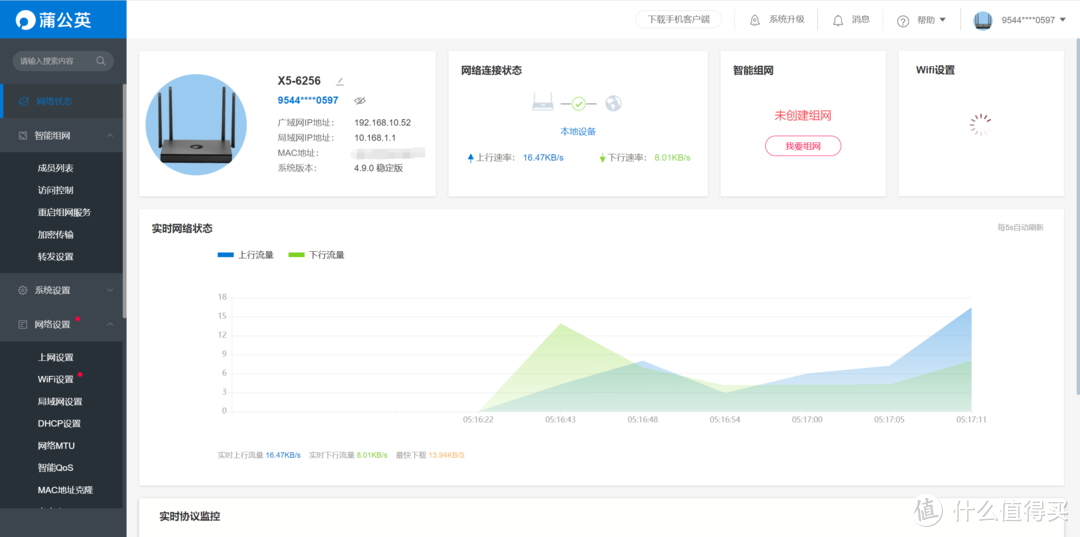
Task: Open 网络MTU in sidebar
Action: 56,445
